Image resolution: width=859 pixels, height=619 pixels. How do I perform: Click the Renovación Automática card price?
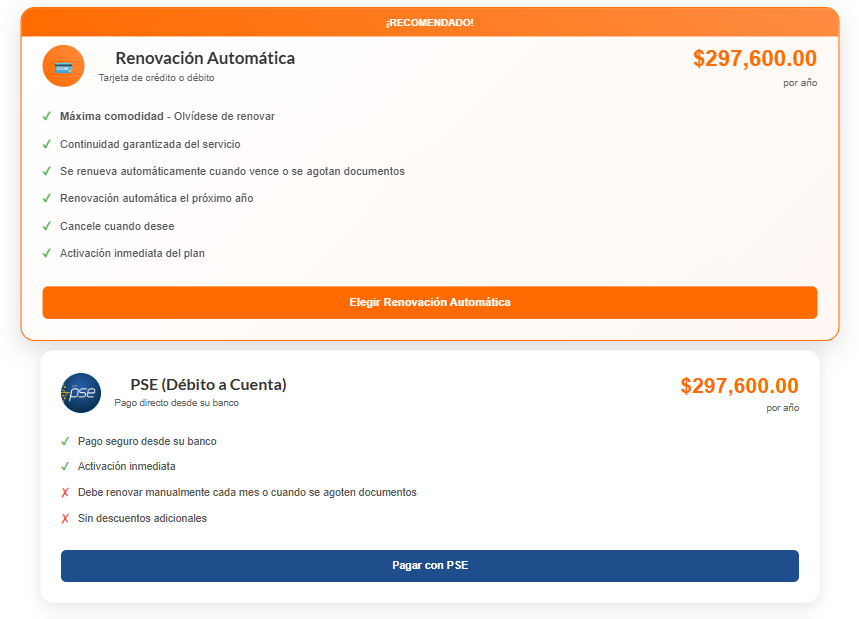754,59
